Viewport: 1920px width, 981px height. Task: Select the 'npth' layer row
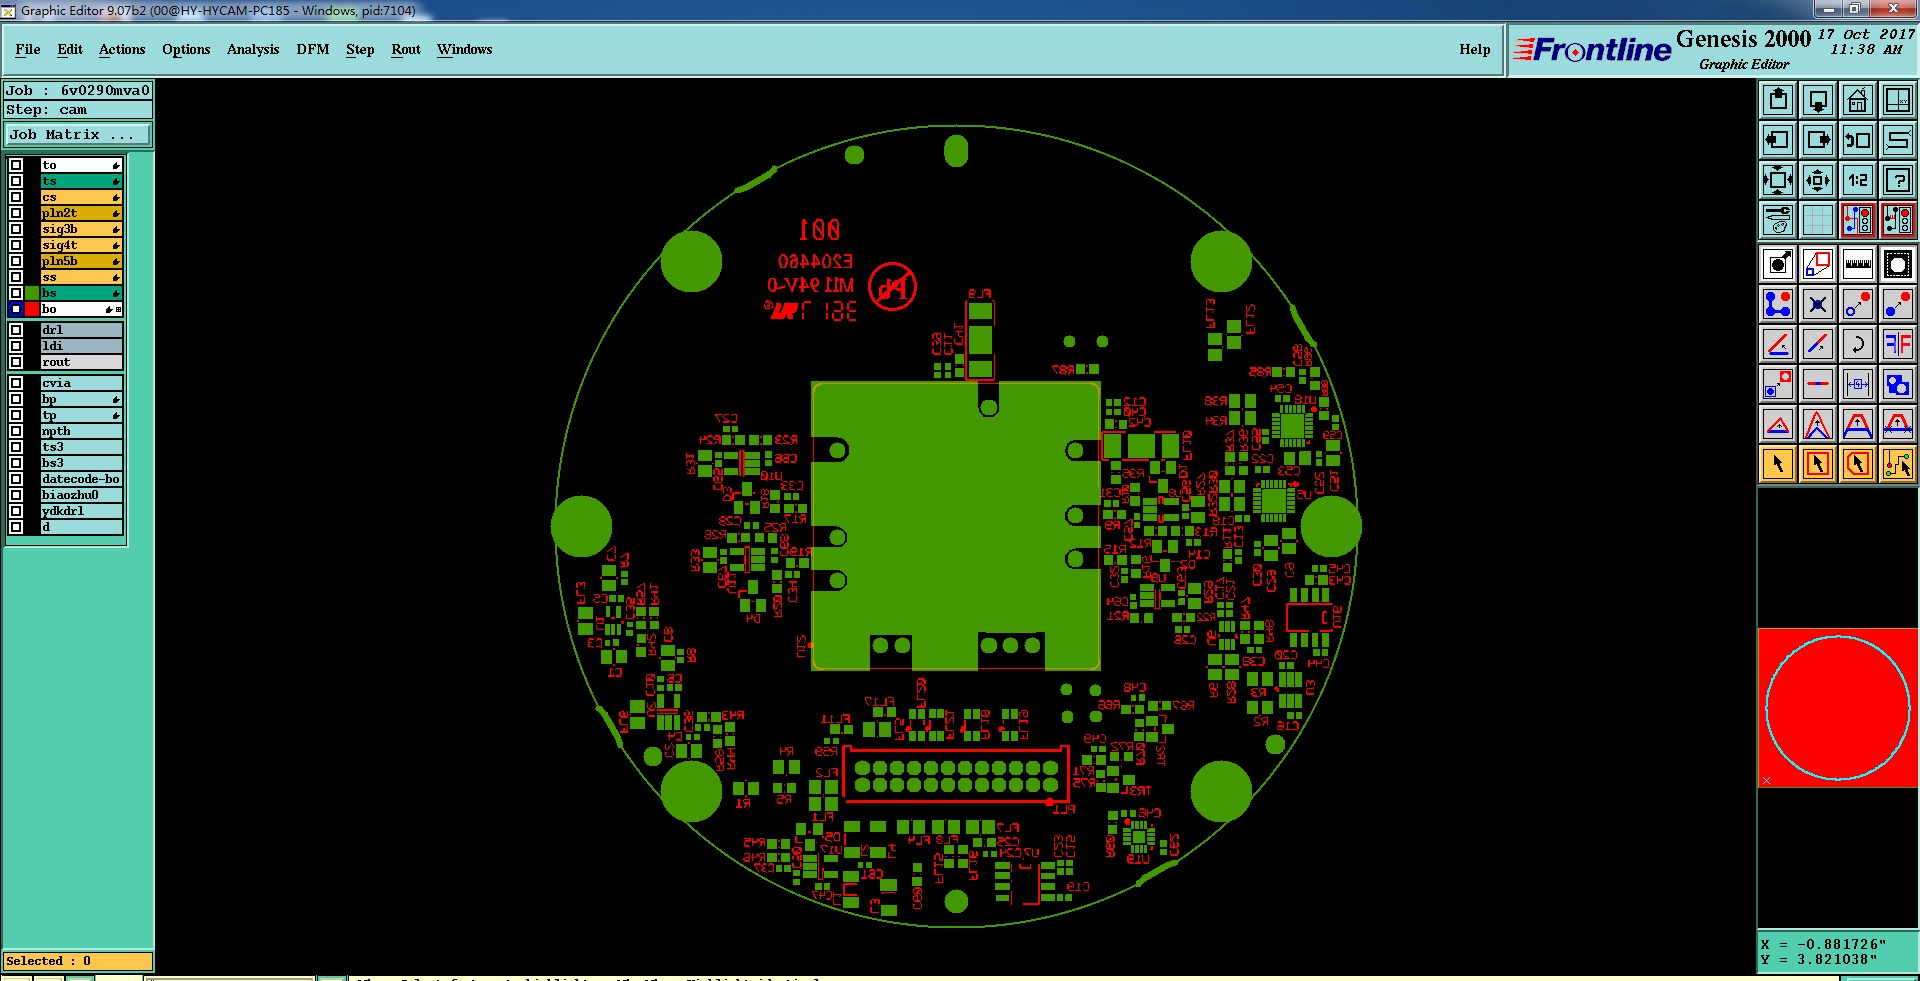click(x=81, y=431)
